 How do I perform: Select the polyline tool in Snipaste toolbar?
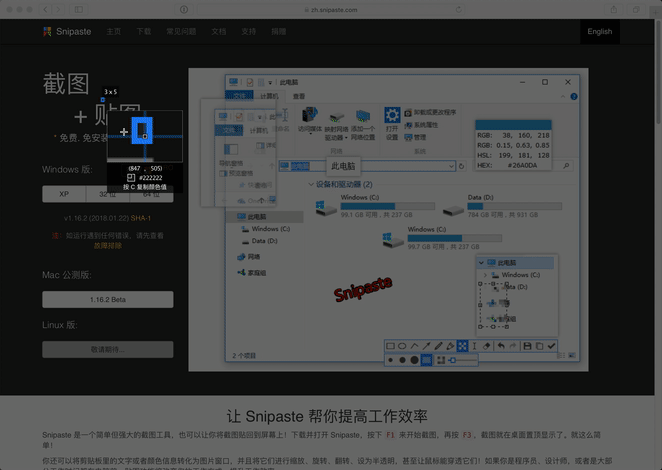pyautogui.click(x=415, y=346)
